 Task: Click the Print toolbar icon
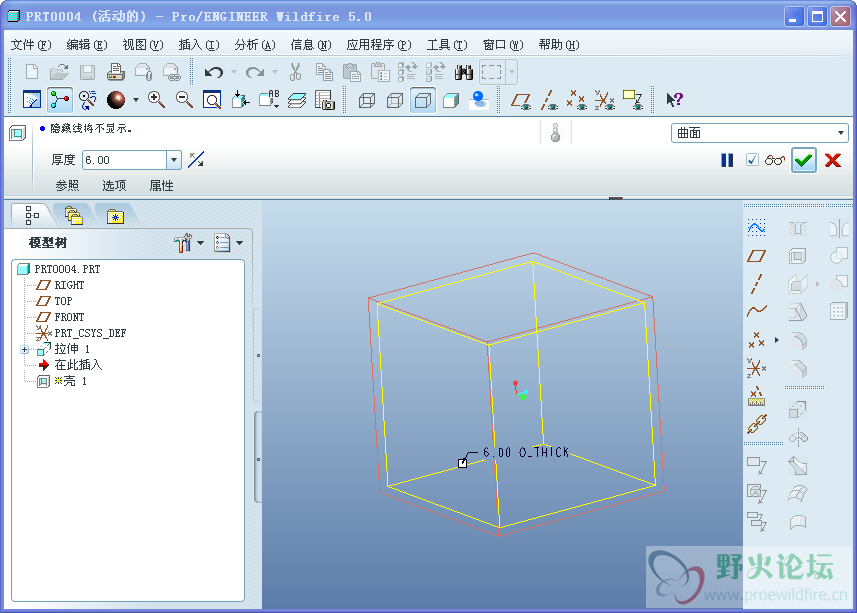click(x=115, y=72)
